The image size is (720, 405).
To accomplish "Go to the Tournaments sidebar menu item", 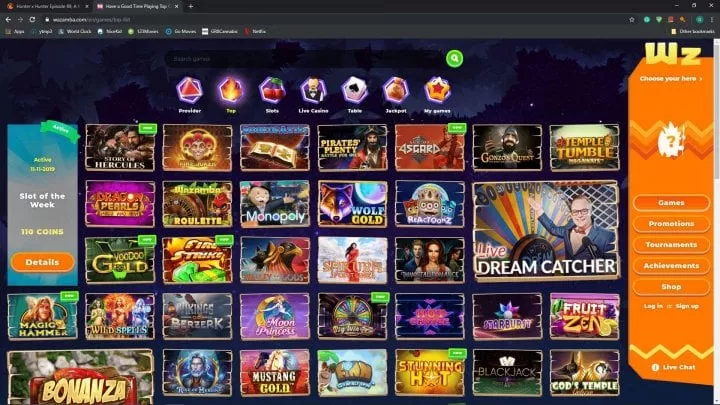I will 671,245.
